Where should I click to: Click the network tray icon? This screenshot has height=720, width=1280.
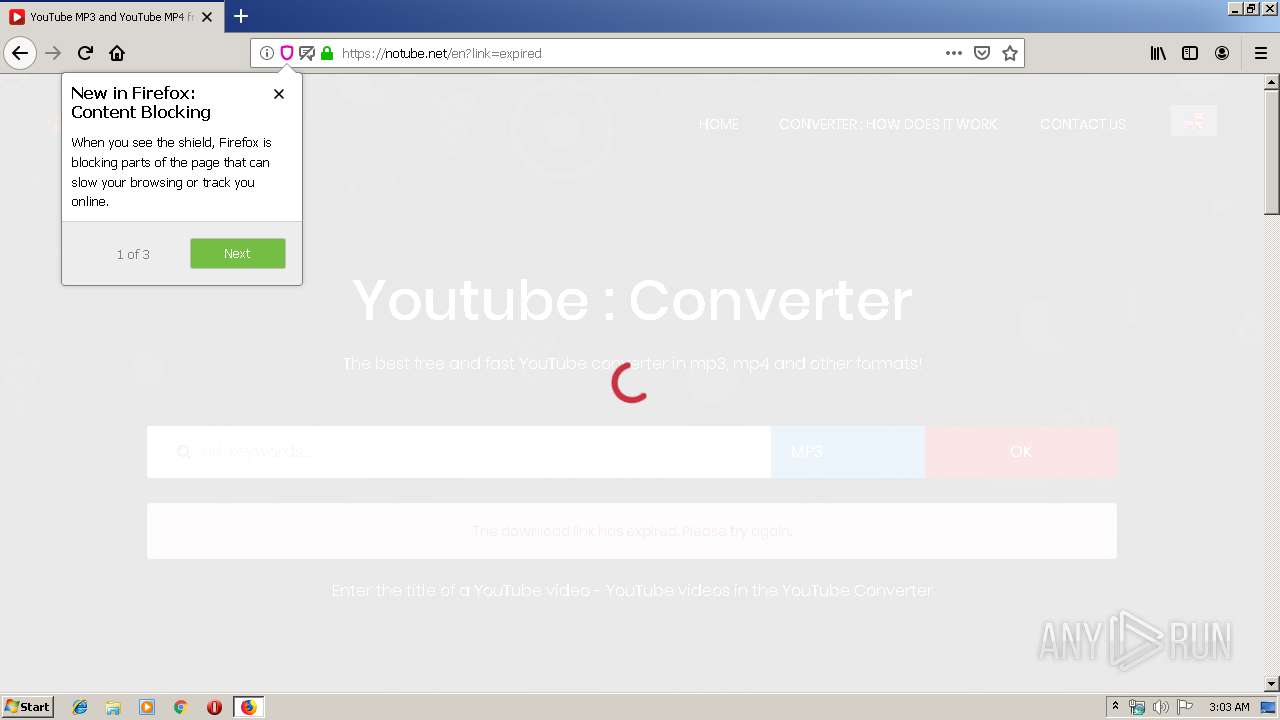click(1137, 707)
